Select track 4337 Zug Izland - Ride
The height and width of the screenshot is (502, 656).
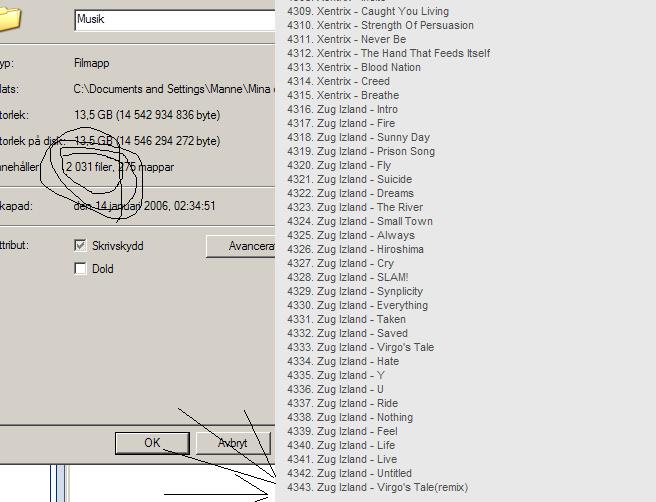(343, 403)
